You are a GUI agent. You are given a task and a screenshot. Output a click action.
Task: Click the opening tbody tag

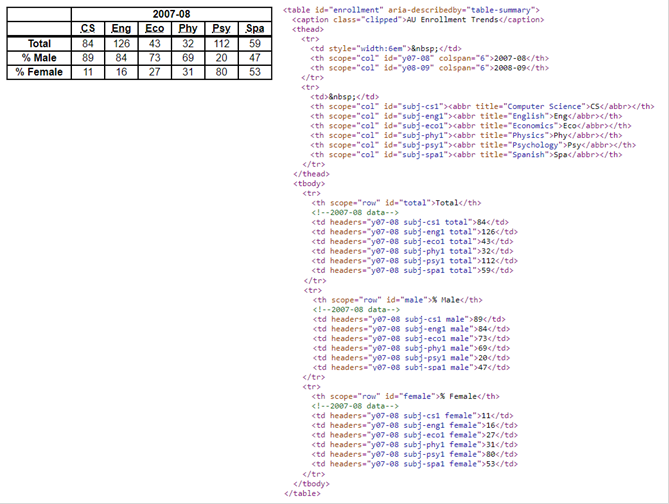pyautogui.click(x=309, y=184)
